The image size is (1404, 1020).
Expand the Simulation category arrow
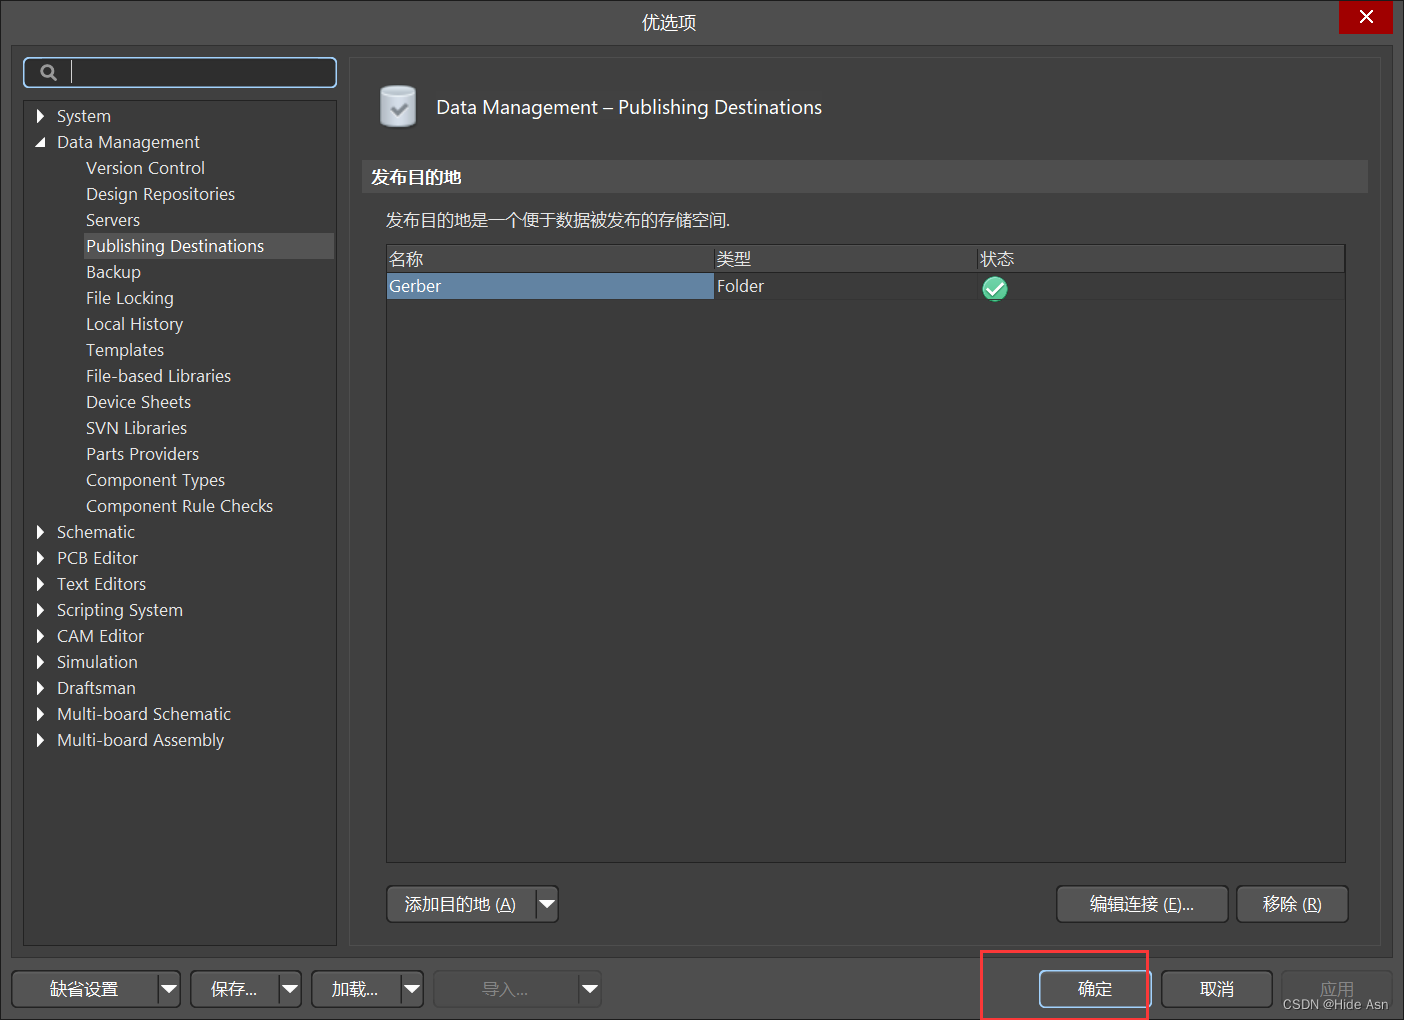40,662
